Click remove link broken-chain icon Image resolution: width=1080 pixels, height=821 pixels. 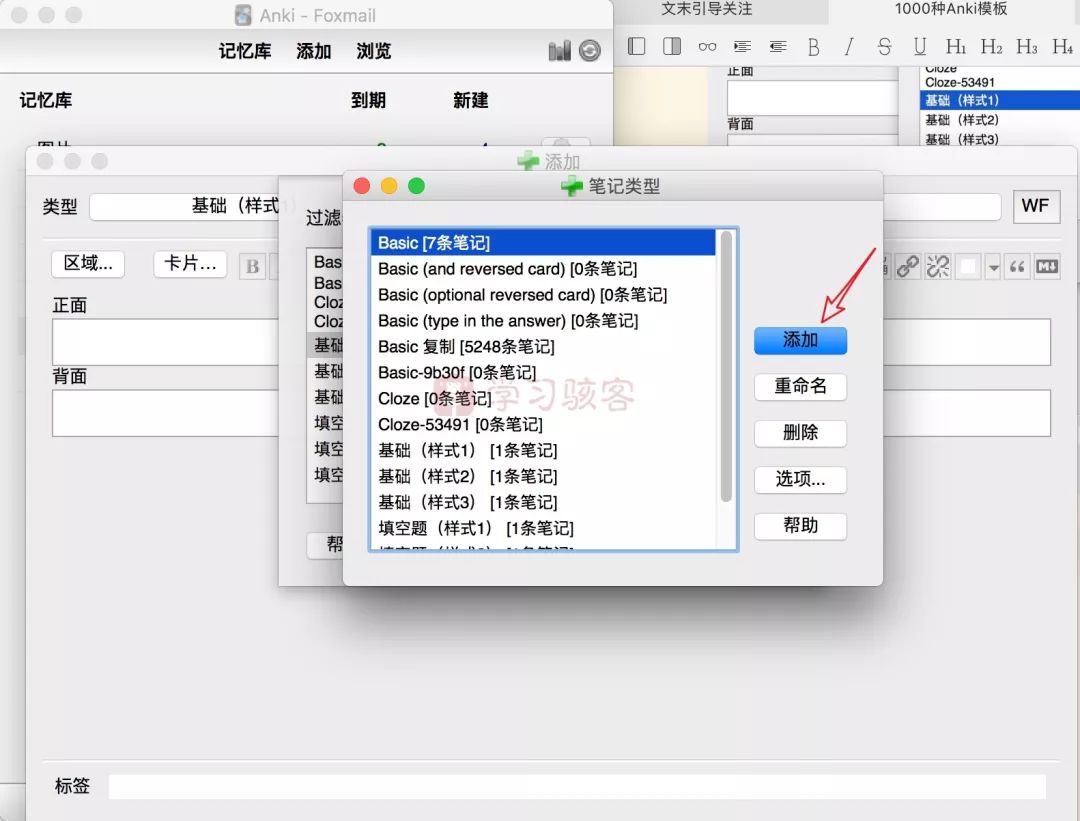[937, 266]
